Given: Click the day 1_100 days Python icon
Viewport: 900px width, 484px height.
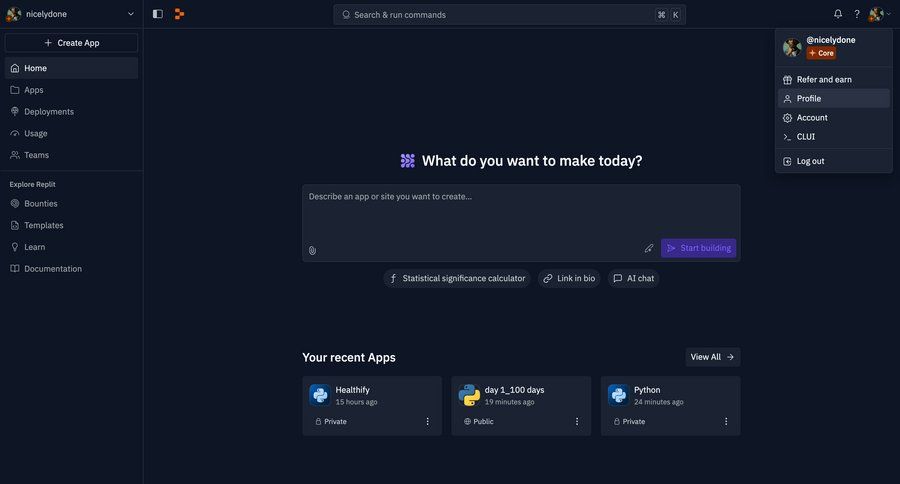Looking at the screenshot, I should 469,395.
